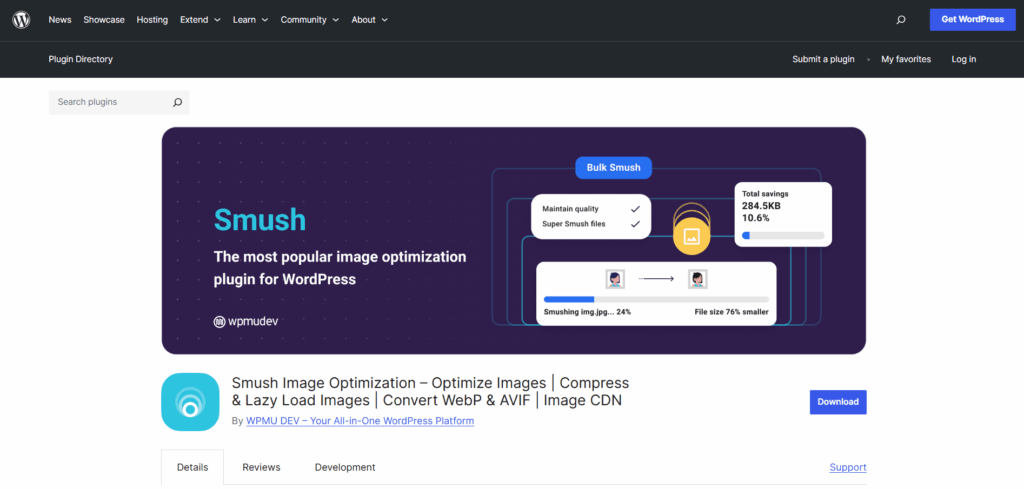Click the Smush banner image
The image size is (1024, 489).
[x=513, y=241]
